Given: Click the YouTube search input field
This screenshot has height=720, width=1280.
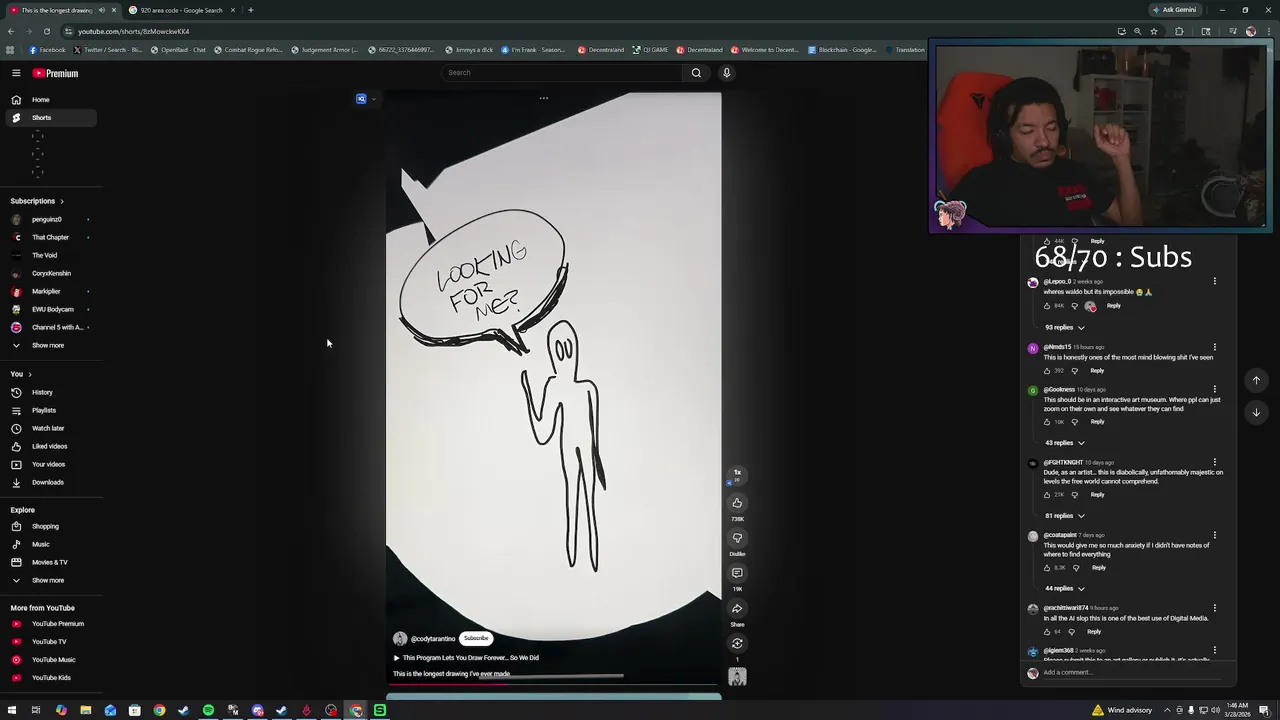Looking at the screenshot, I should coord(563,72).
